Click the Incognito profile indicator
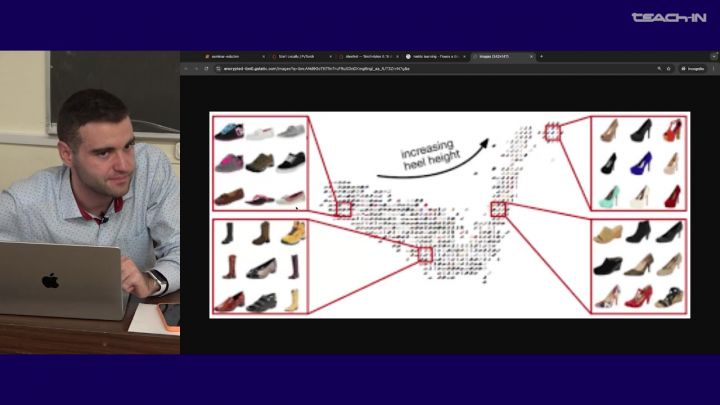 693,68
